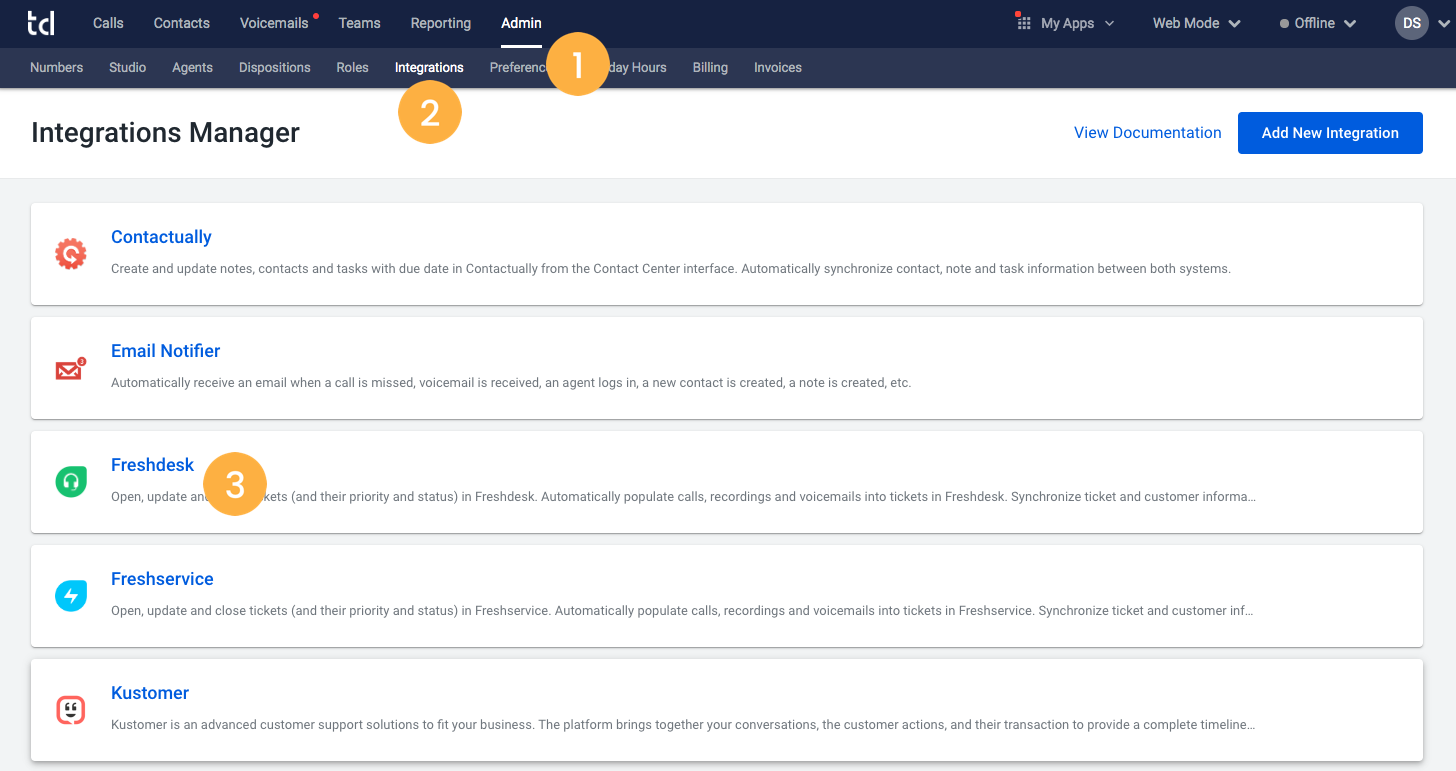The image size is (1456, 771).
Task: Open the Offline status dropdown
Action: pyautogui.click(x=1318, y=23)
